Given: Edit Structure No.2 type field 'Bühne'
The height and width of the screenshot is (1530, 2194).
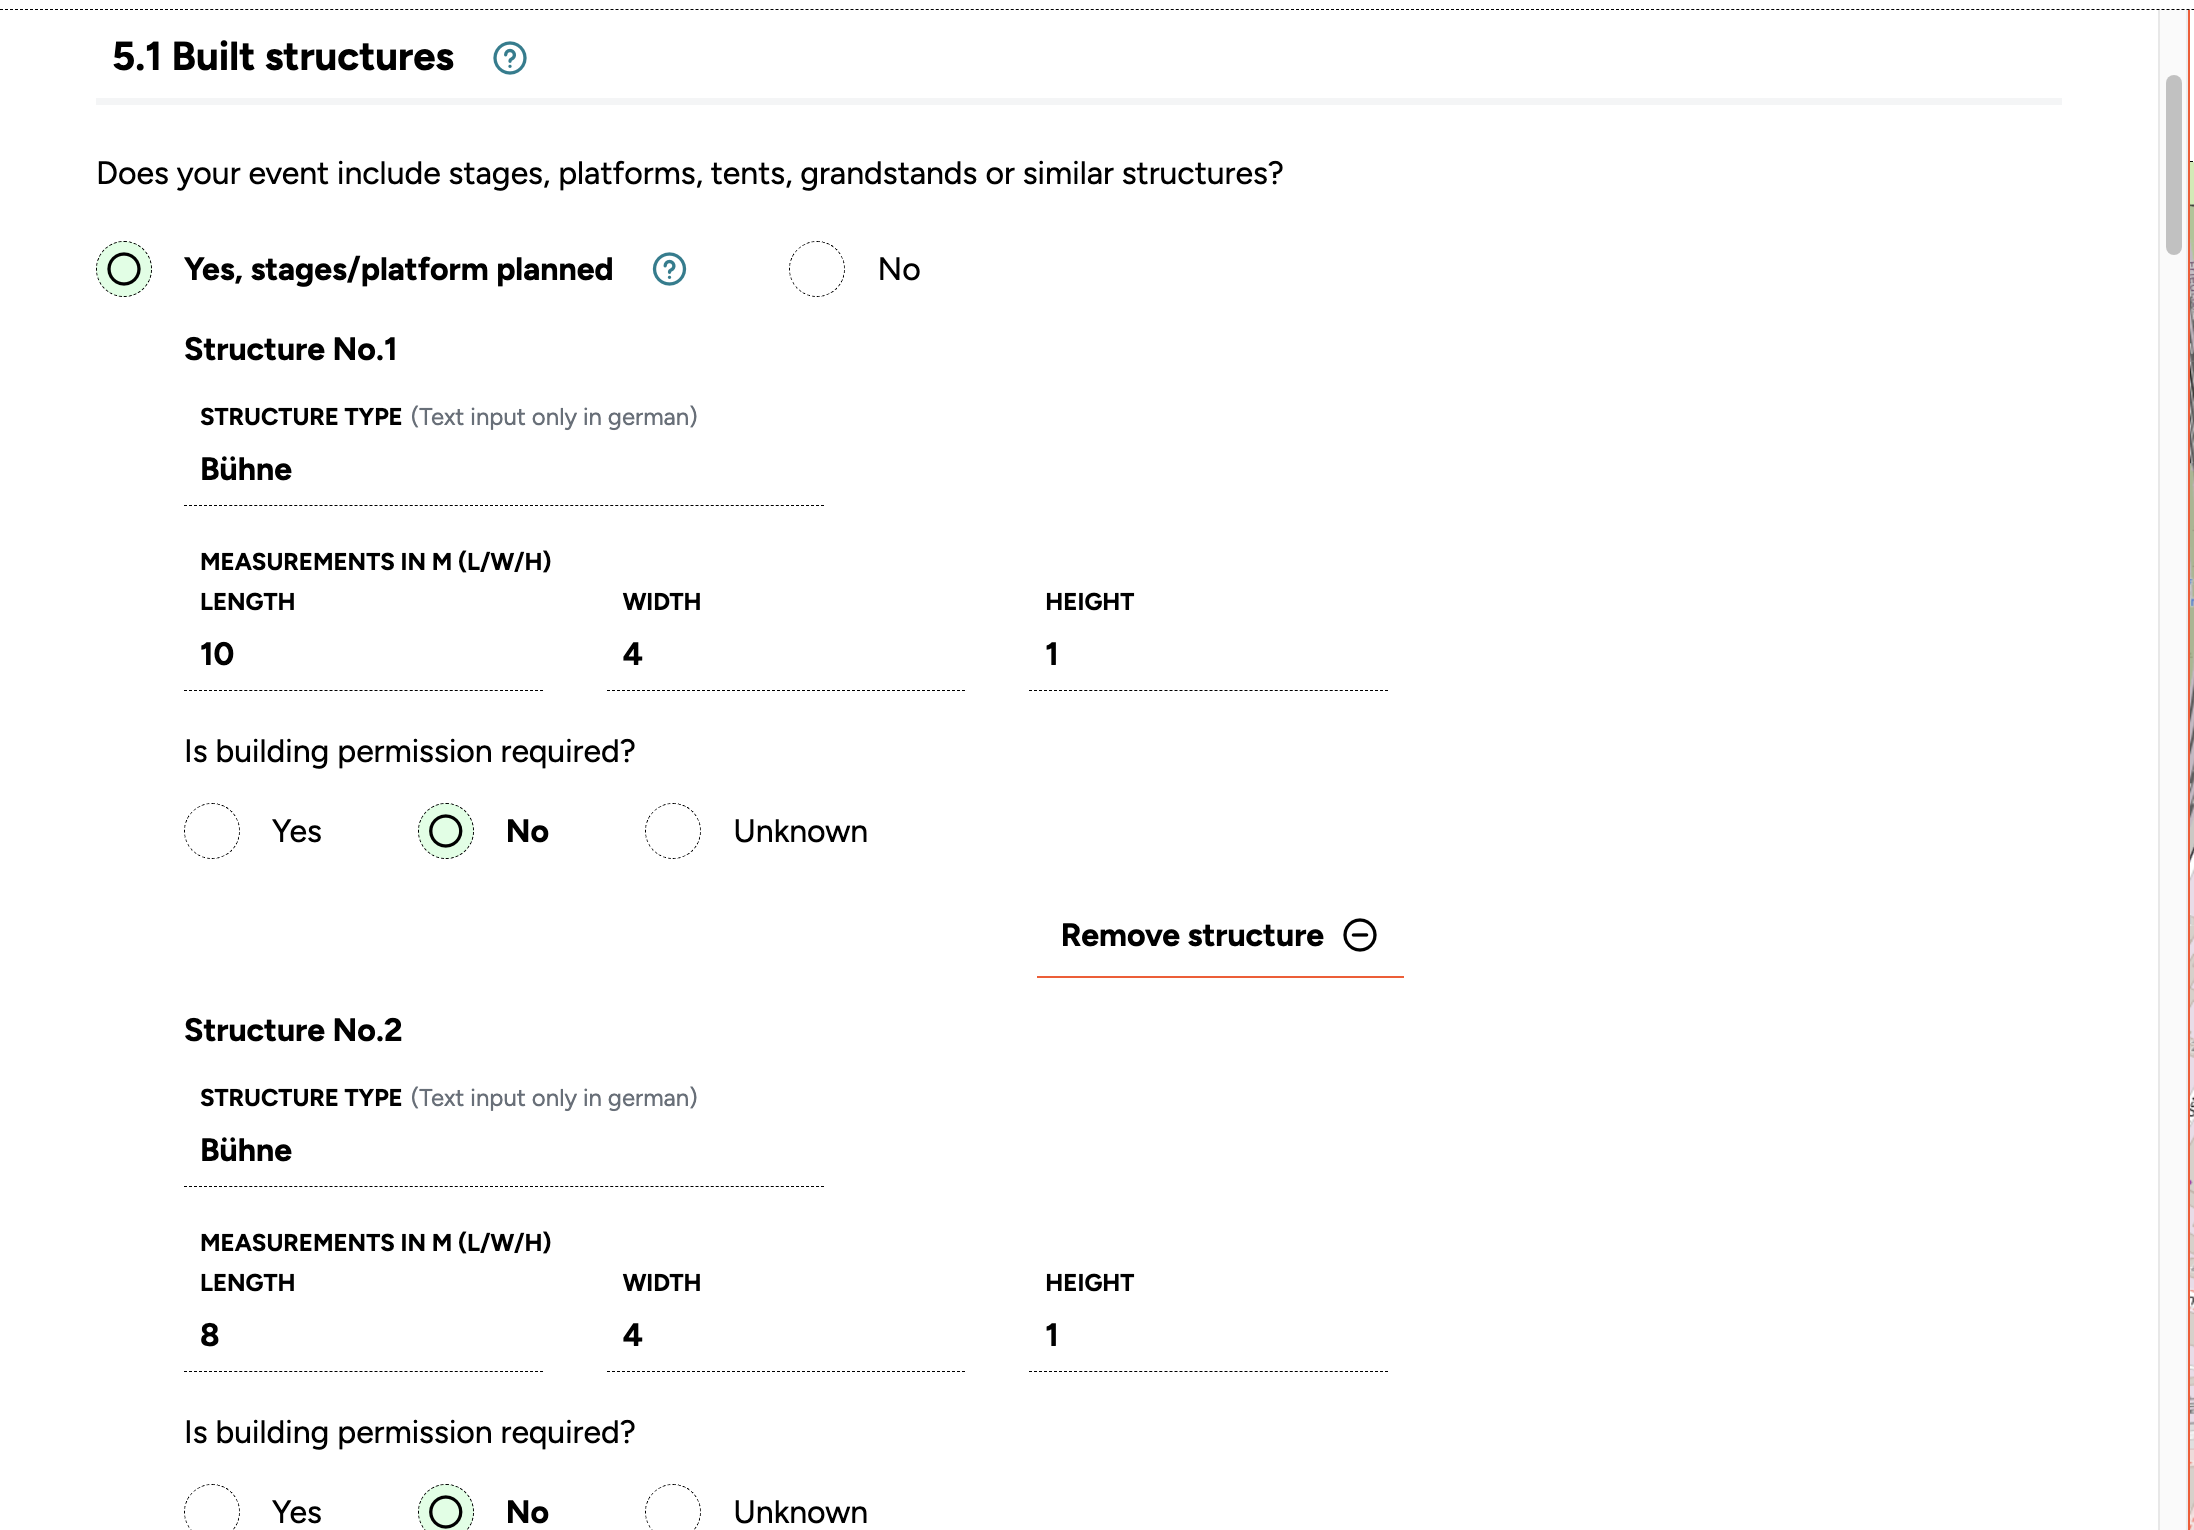Looking at the screenshot, I should (x=503, y=1151).
